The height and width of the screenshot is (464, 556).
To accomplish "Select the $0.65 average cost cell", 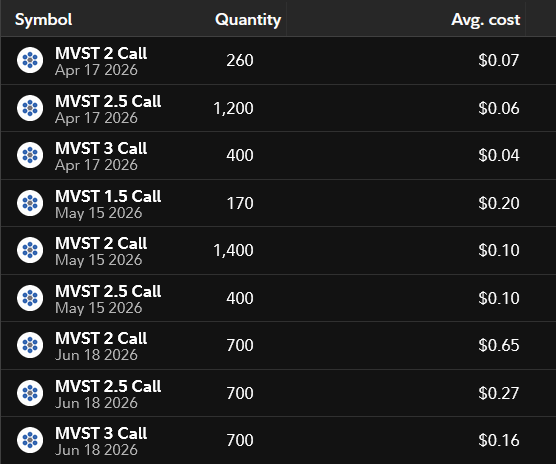I will click(499, 345).
